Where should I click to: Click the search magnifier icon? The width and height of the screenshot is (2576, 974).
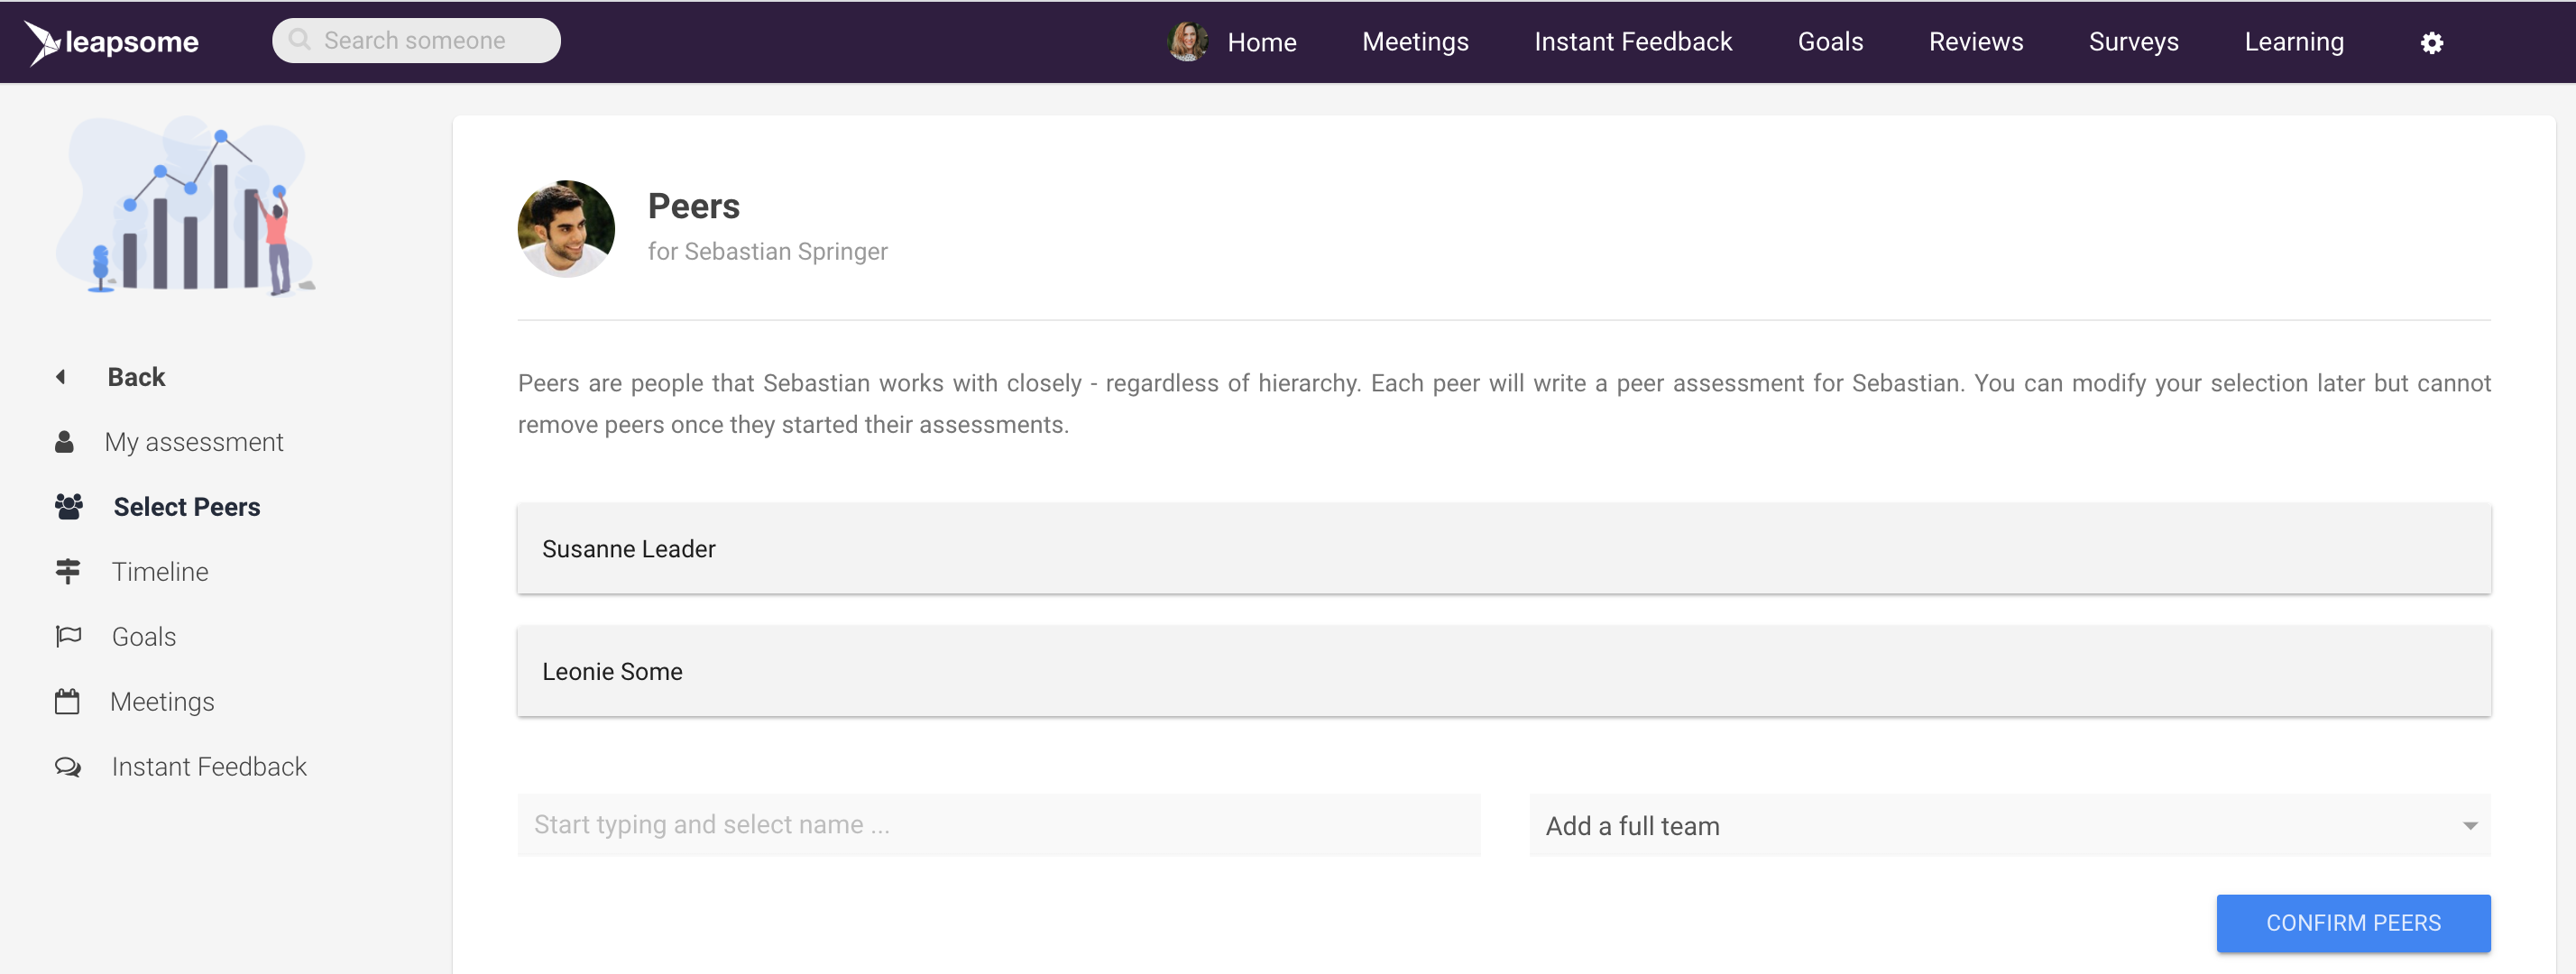(x=299, y=40)
